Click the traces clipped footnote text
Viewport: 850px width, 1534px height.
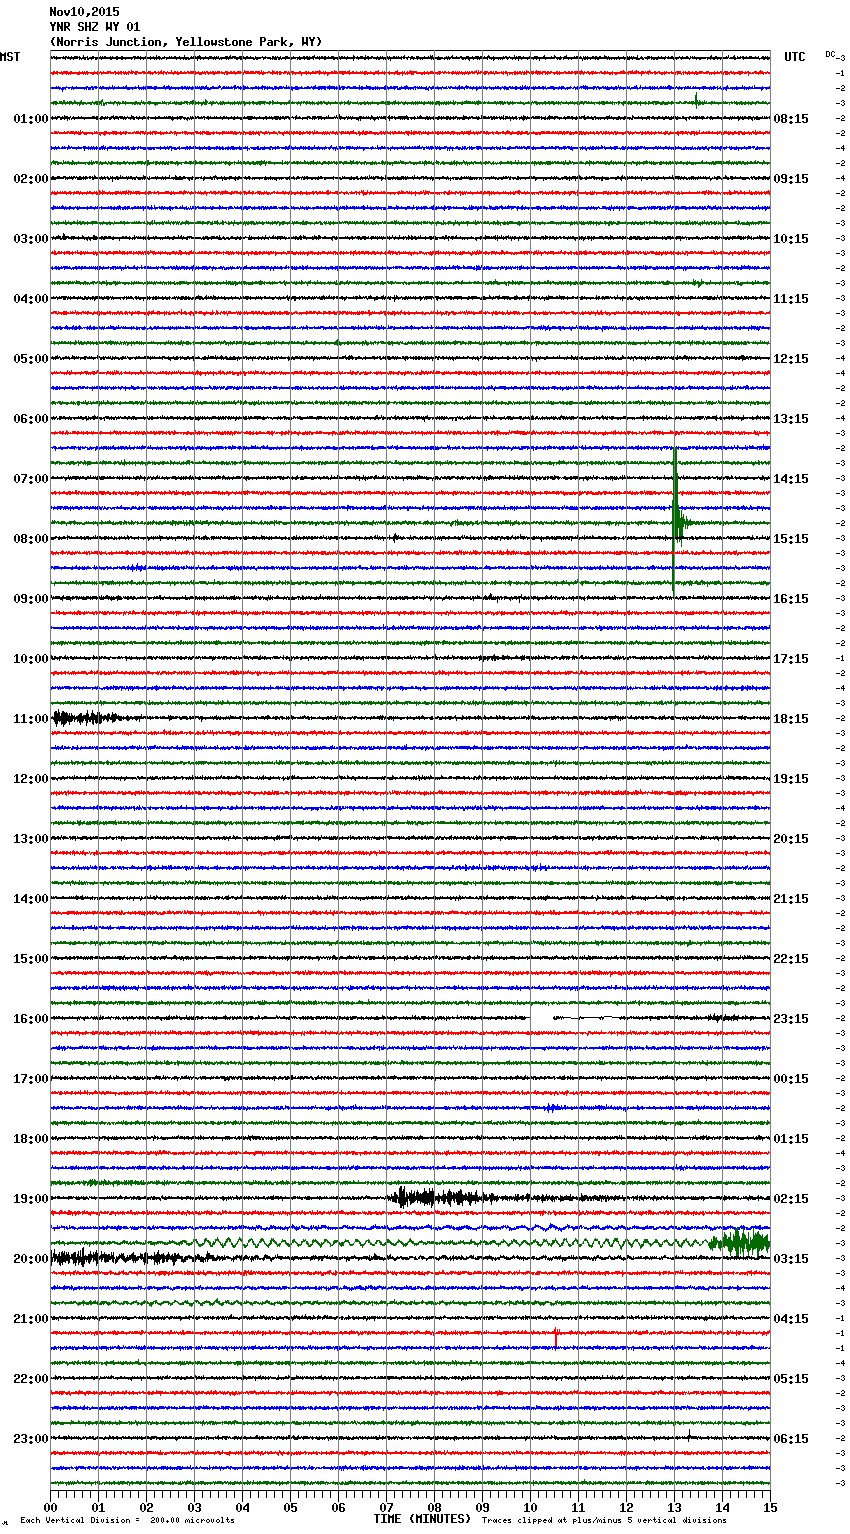click(604, 1520)
